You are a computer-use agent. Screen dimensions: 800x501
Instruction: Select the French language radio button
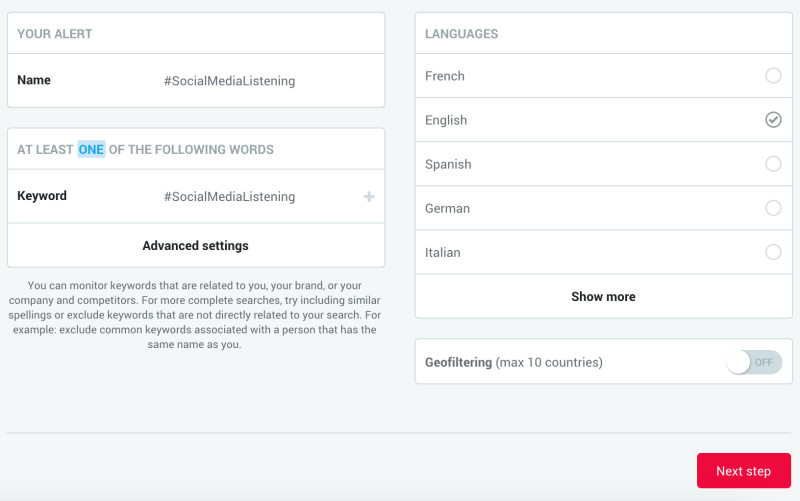(x=773, y=76)
